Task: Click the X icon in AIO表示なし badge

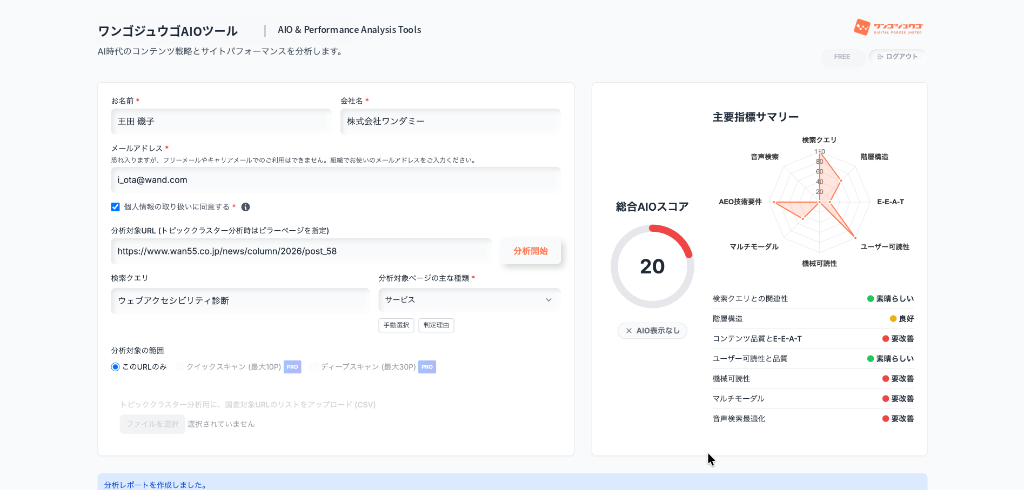Action: [629, 331]
